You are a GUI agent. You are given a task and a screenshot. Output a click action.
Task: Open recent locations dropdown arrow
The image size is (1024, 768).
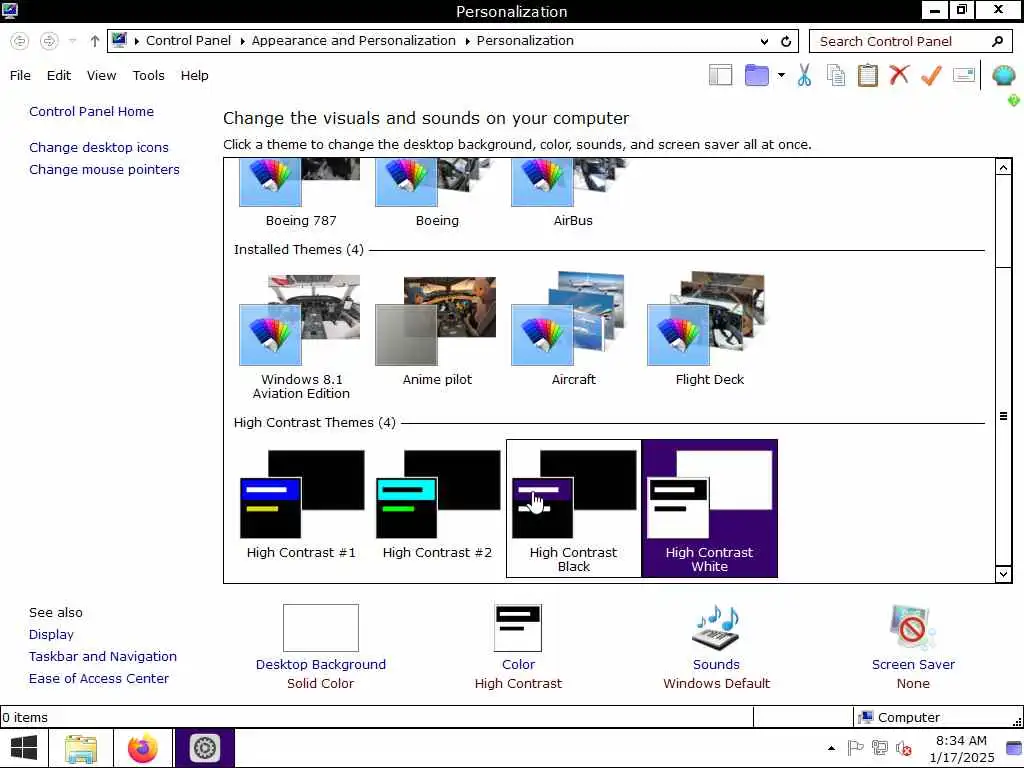pos(72,41)
